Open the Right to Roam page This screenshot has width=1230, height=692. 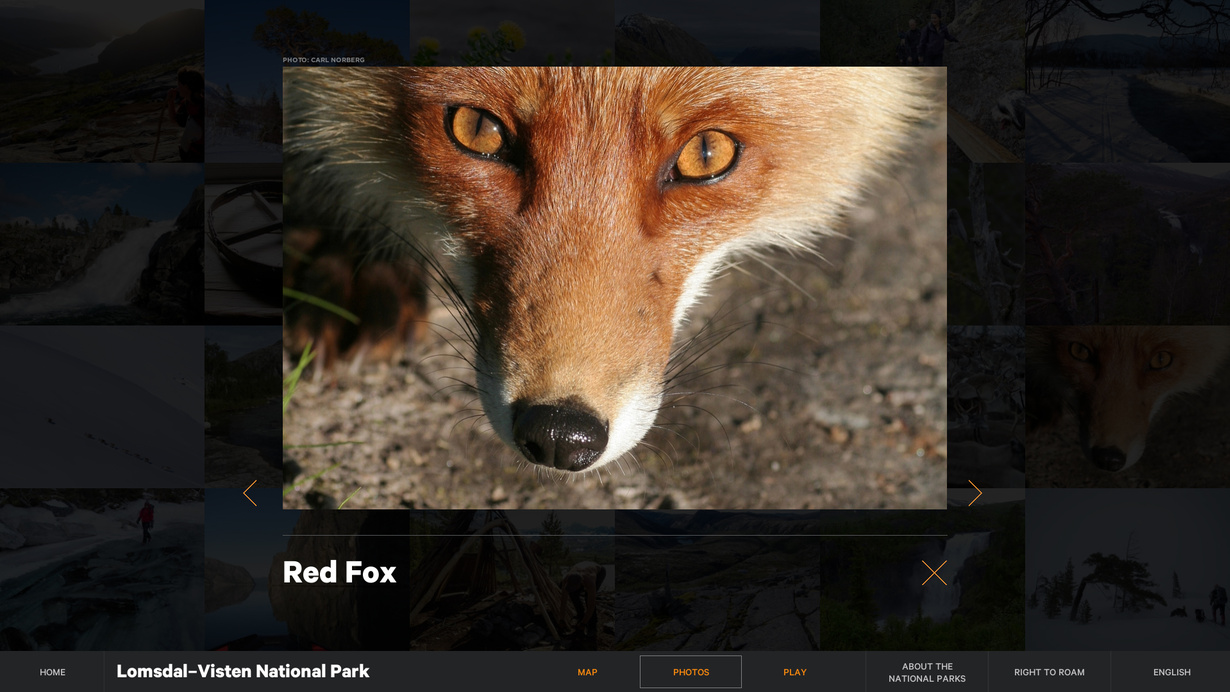1049,672
